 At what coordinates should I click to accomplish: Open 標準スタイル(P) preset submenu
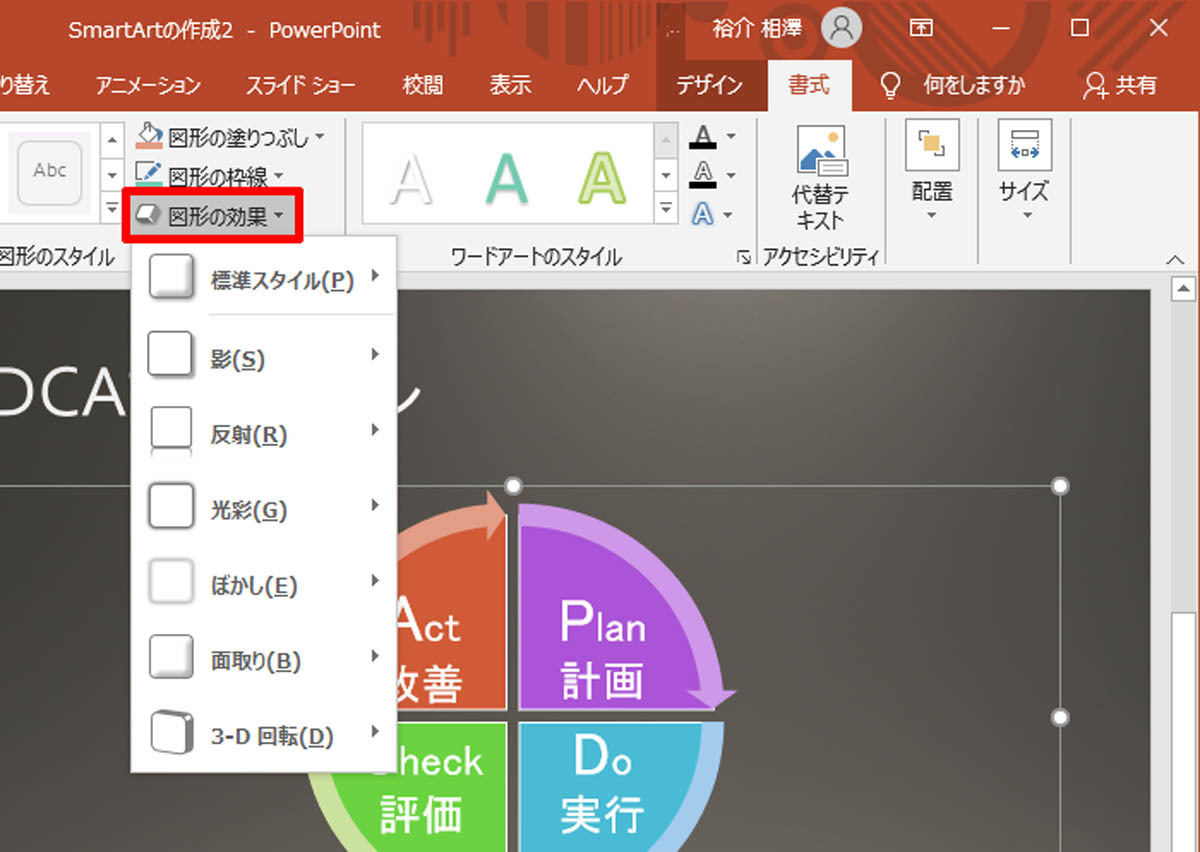264,279
